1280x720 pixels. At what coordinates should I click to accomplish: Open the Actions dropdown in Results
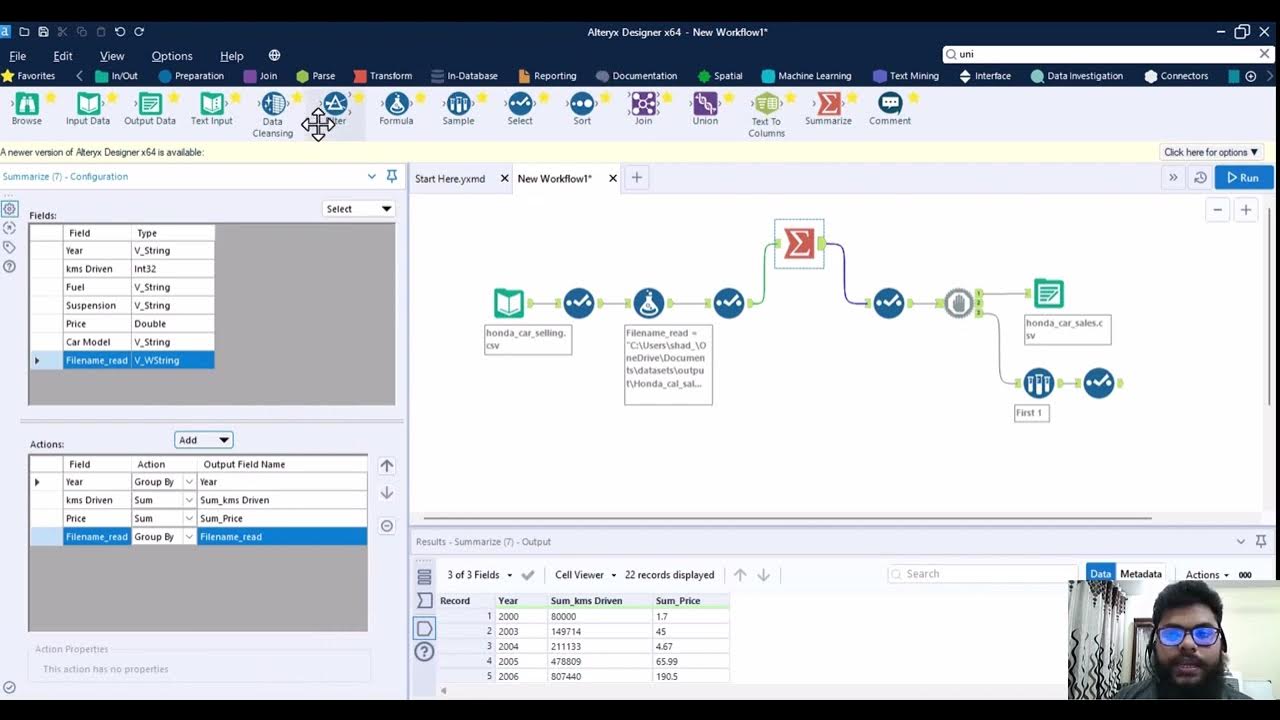coord(1207,575)
